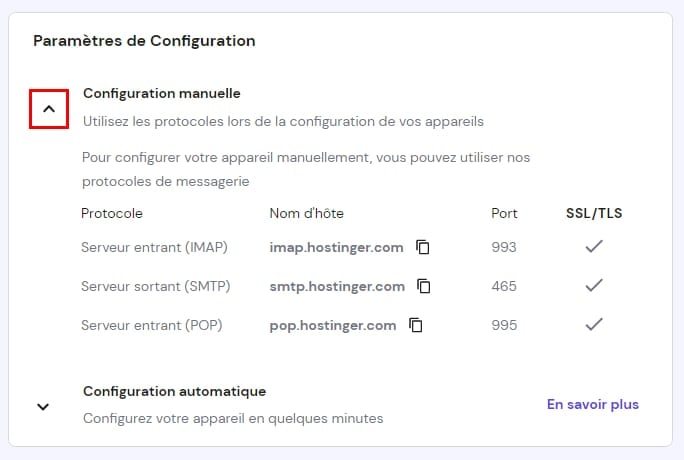Collapse the Configuration manuelle section
Viewport: 684px width, 460px height.
click(x=49, y=108)
